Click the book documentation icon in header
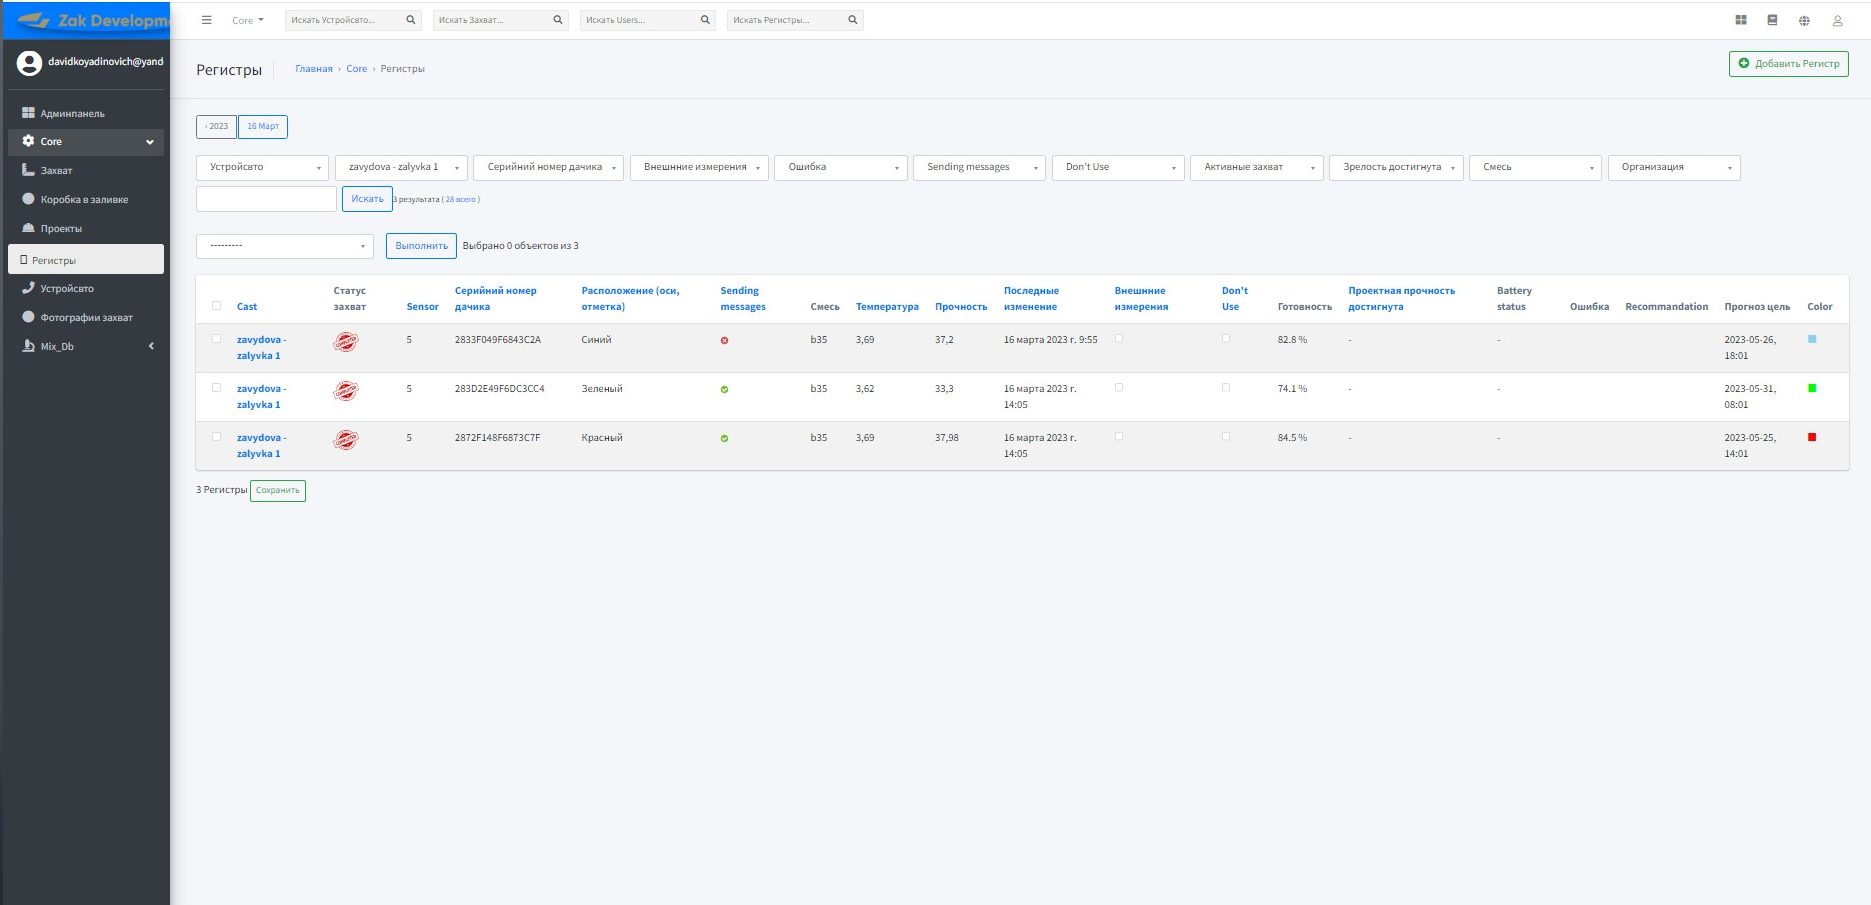The width and height of the screenshot is (1871, 905). [1772, 20]
